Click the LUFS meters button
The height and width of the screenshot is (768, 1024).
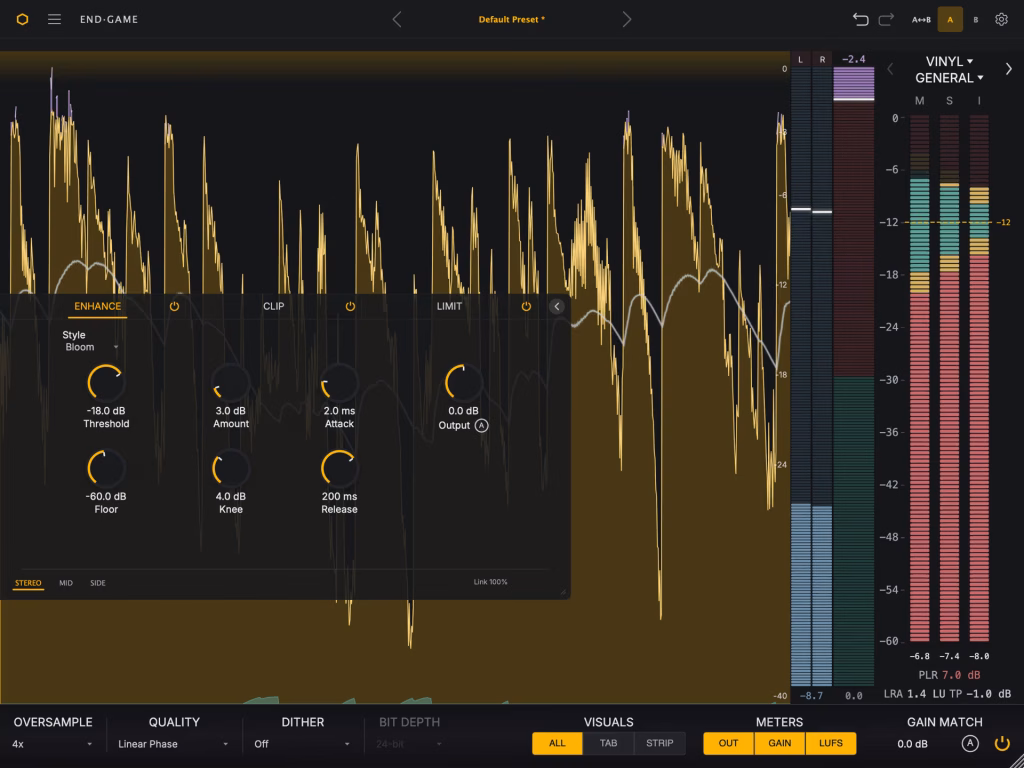(831, 743)
